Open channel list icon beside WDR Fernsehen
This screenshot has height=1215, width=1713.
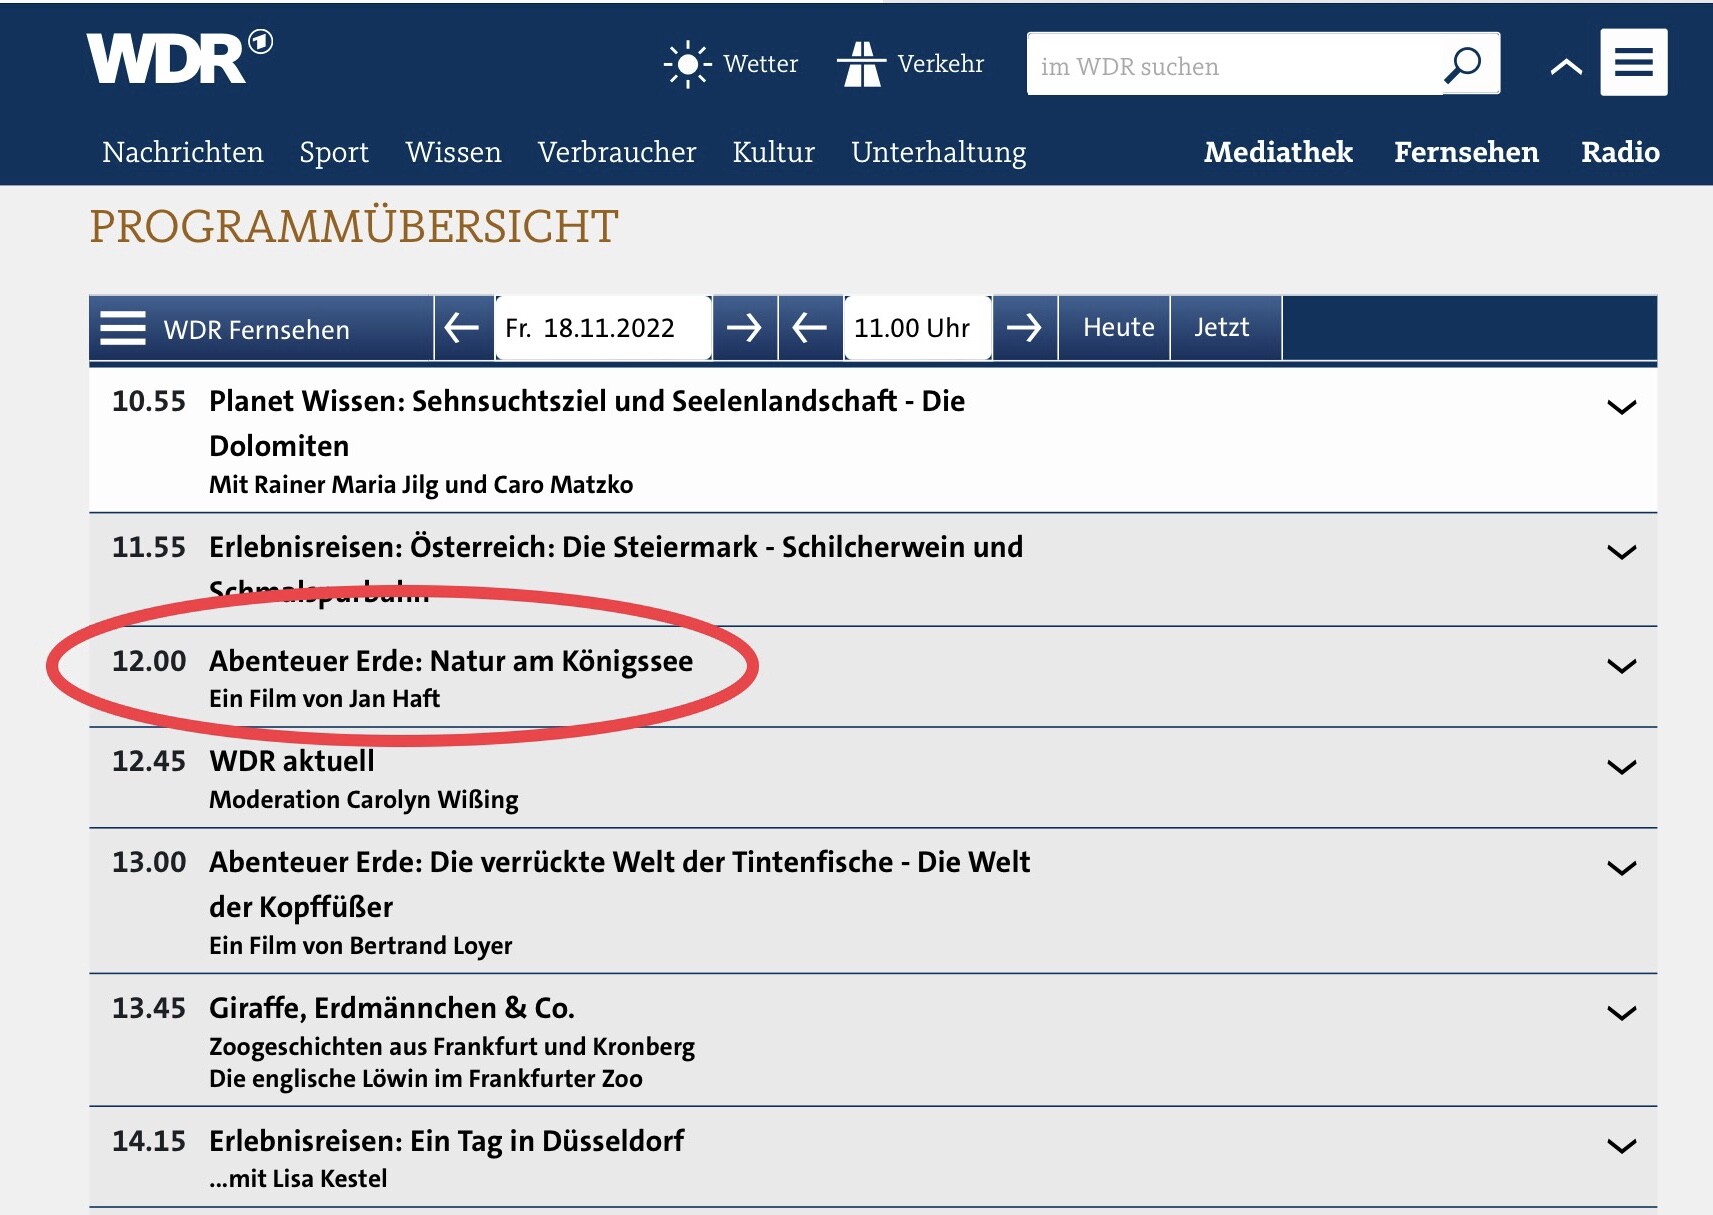click(123, 328)
